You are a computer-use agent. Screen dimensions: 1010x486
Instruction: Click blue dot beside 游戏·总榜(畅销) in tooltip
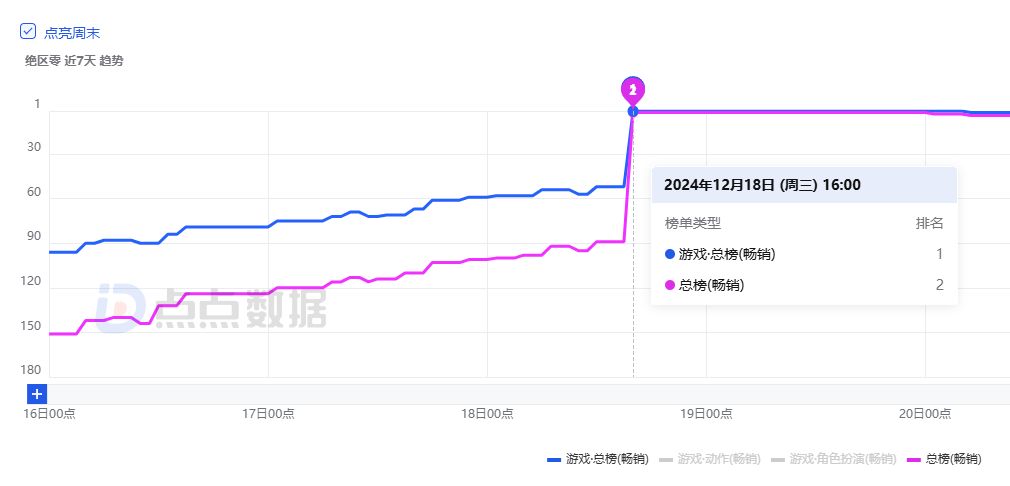pos(670,254)
